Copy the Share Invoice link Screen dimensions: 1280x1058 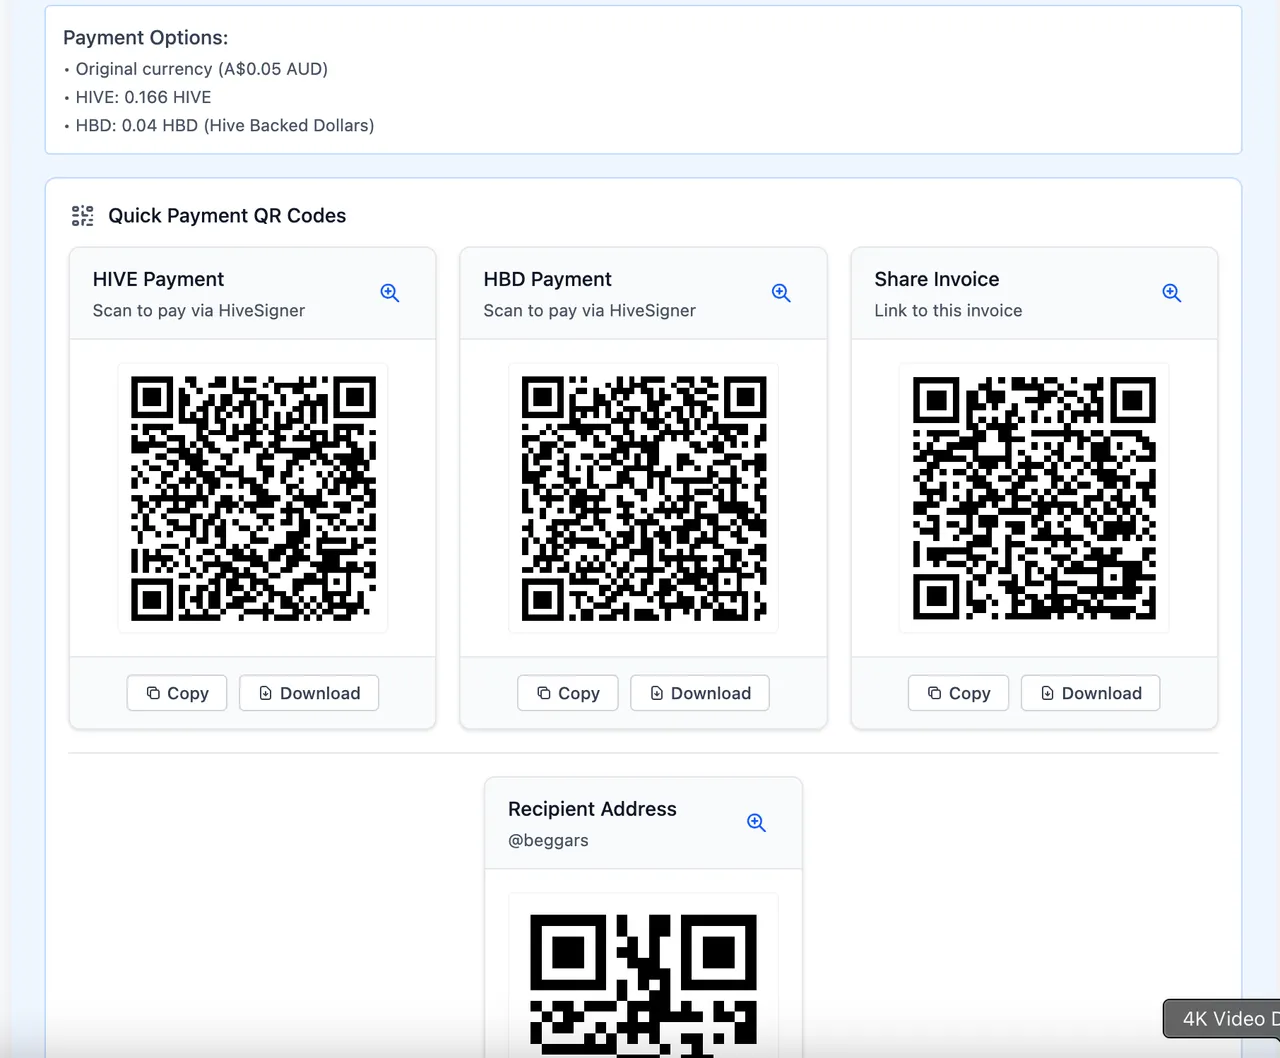(958, 693)
